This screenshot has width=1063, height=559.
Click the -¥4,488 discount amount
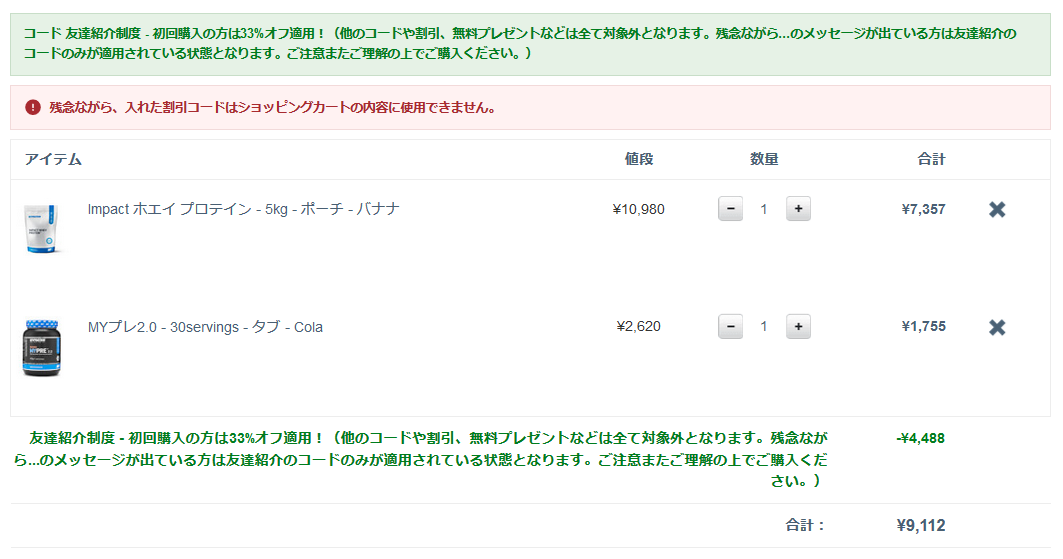[921, 438]
